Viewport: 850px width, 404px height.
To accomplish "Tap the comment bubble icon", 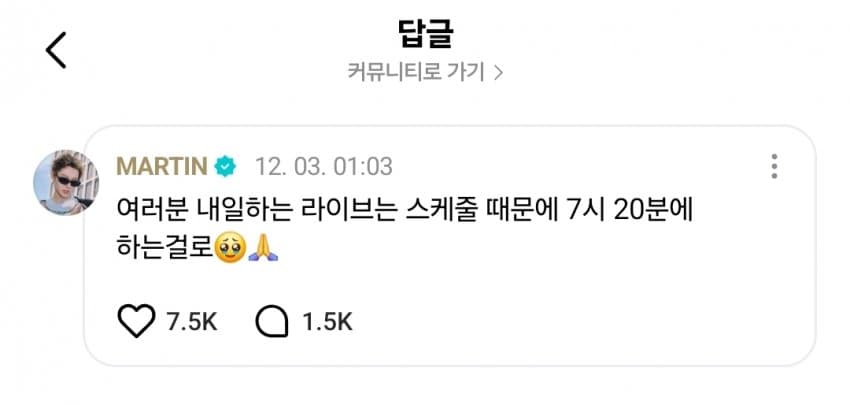I will [x=272, y=322].
